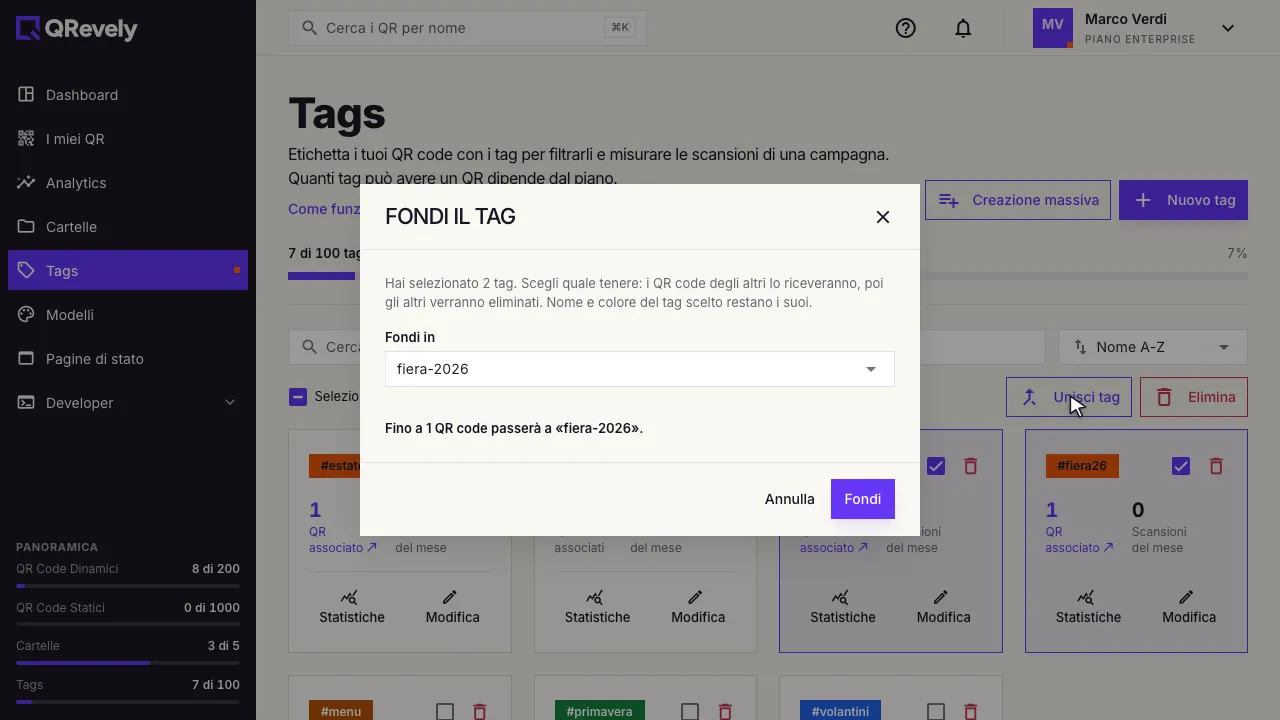Toggle the select-all tags checkbox
Screen dimensions: 1280x720
(x=298, y=397)
